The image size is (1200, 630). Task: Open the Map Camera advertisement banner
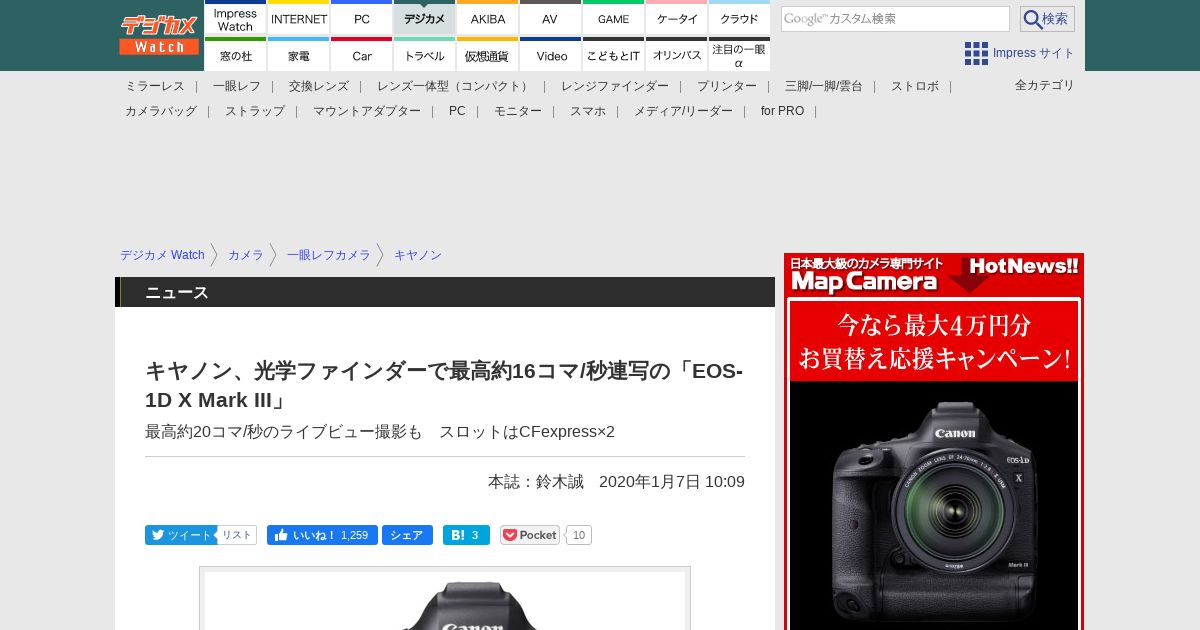[934, 441]
